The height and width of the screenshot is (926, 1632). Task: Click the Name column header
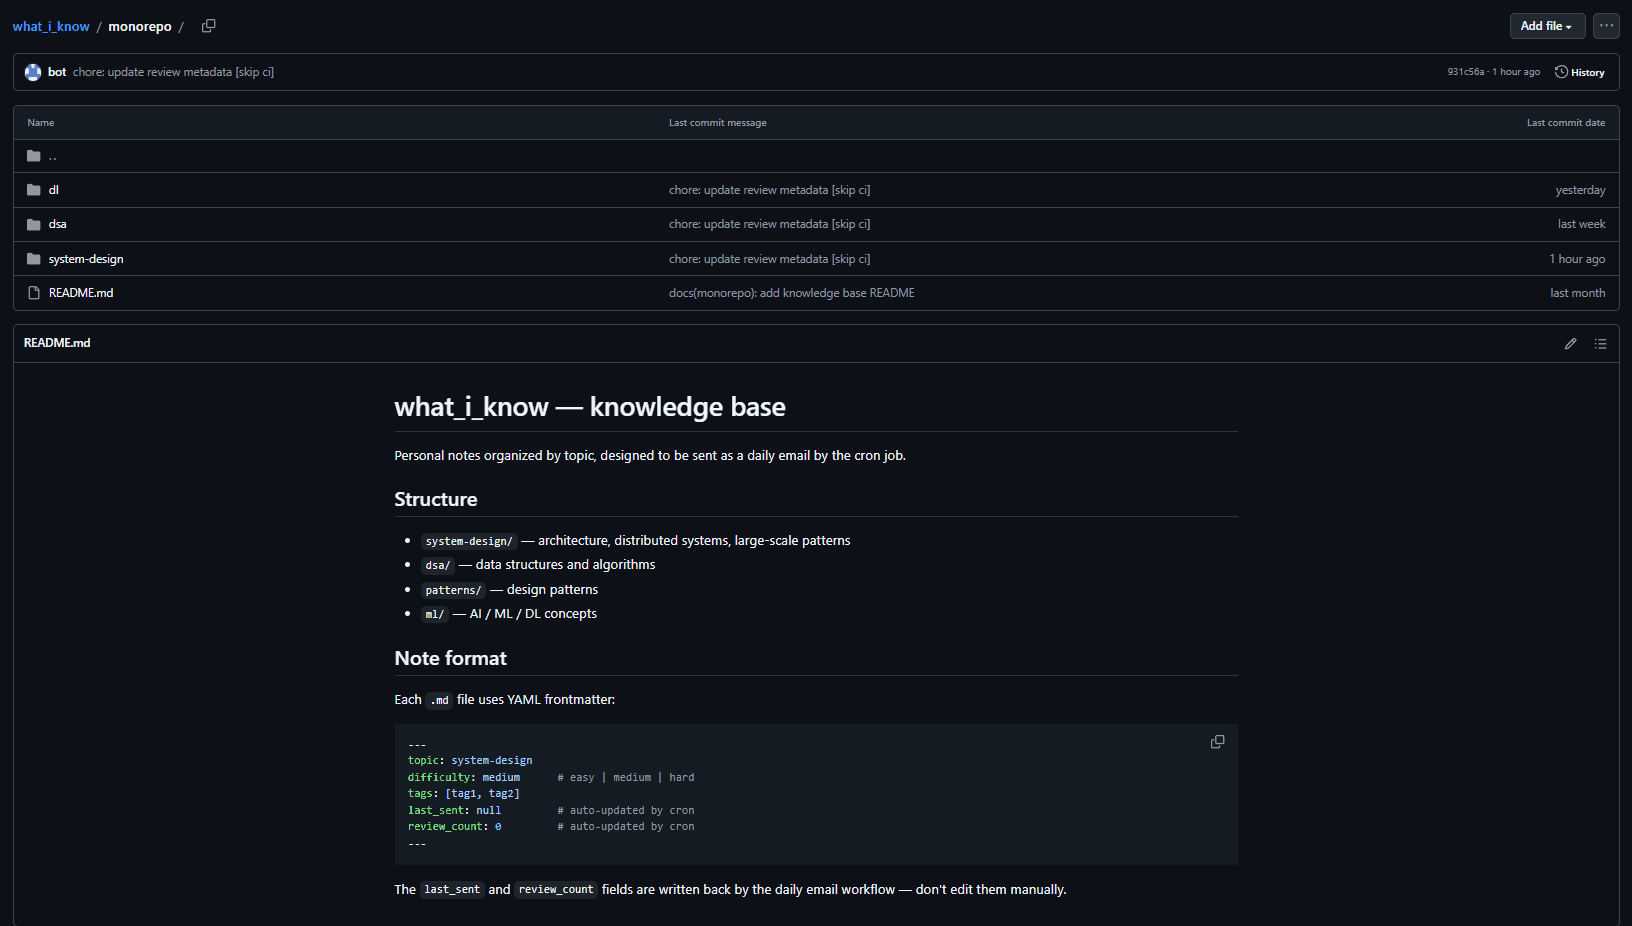[41, 123]
